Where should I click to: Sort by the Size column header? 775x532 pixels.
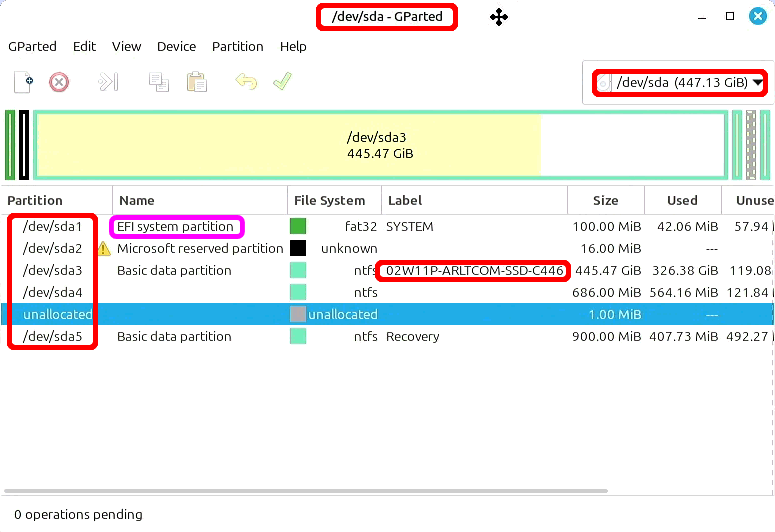click(x=605, y=200)
